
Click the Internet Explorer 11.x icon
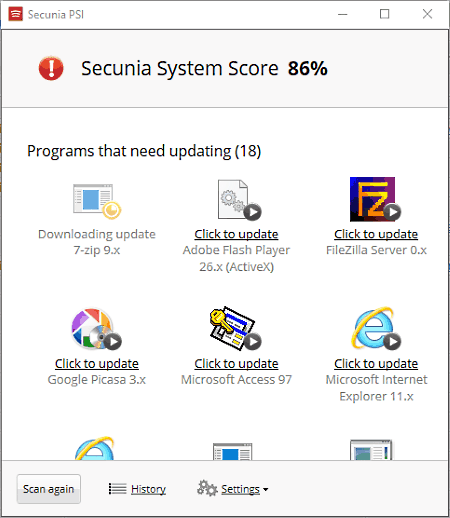tap(376, 328)
